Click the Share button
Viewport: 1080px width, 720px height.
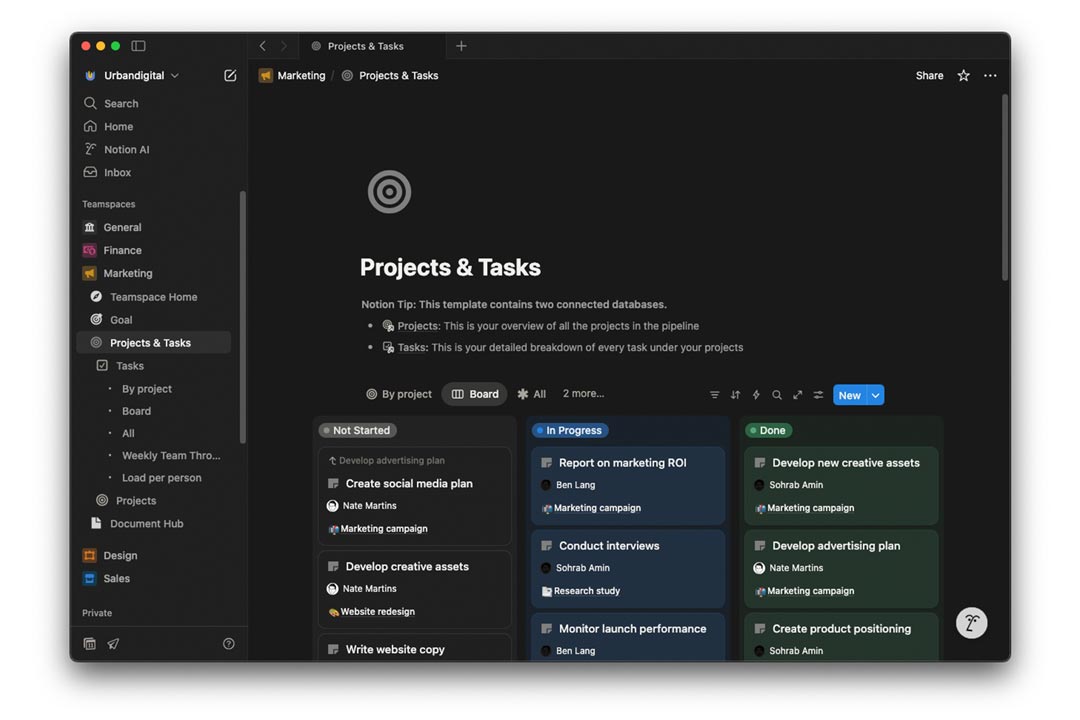[x=929, y=76]
